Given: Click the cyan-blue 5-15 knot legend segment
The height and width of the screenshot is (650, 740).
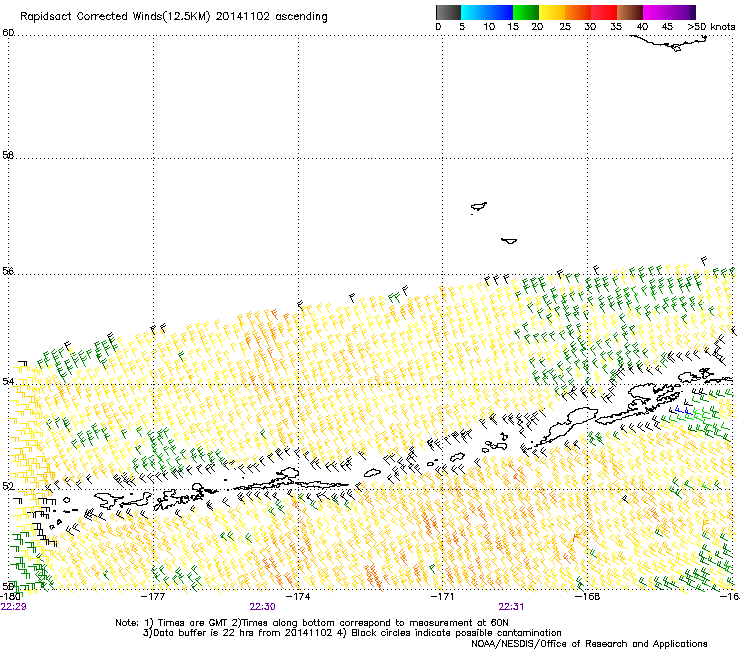Looking at the screenshot, I should [487, 12].
